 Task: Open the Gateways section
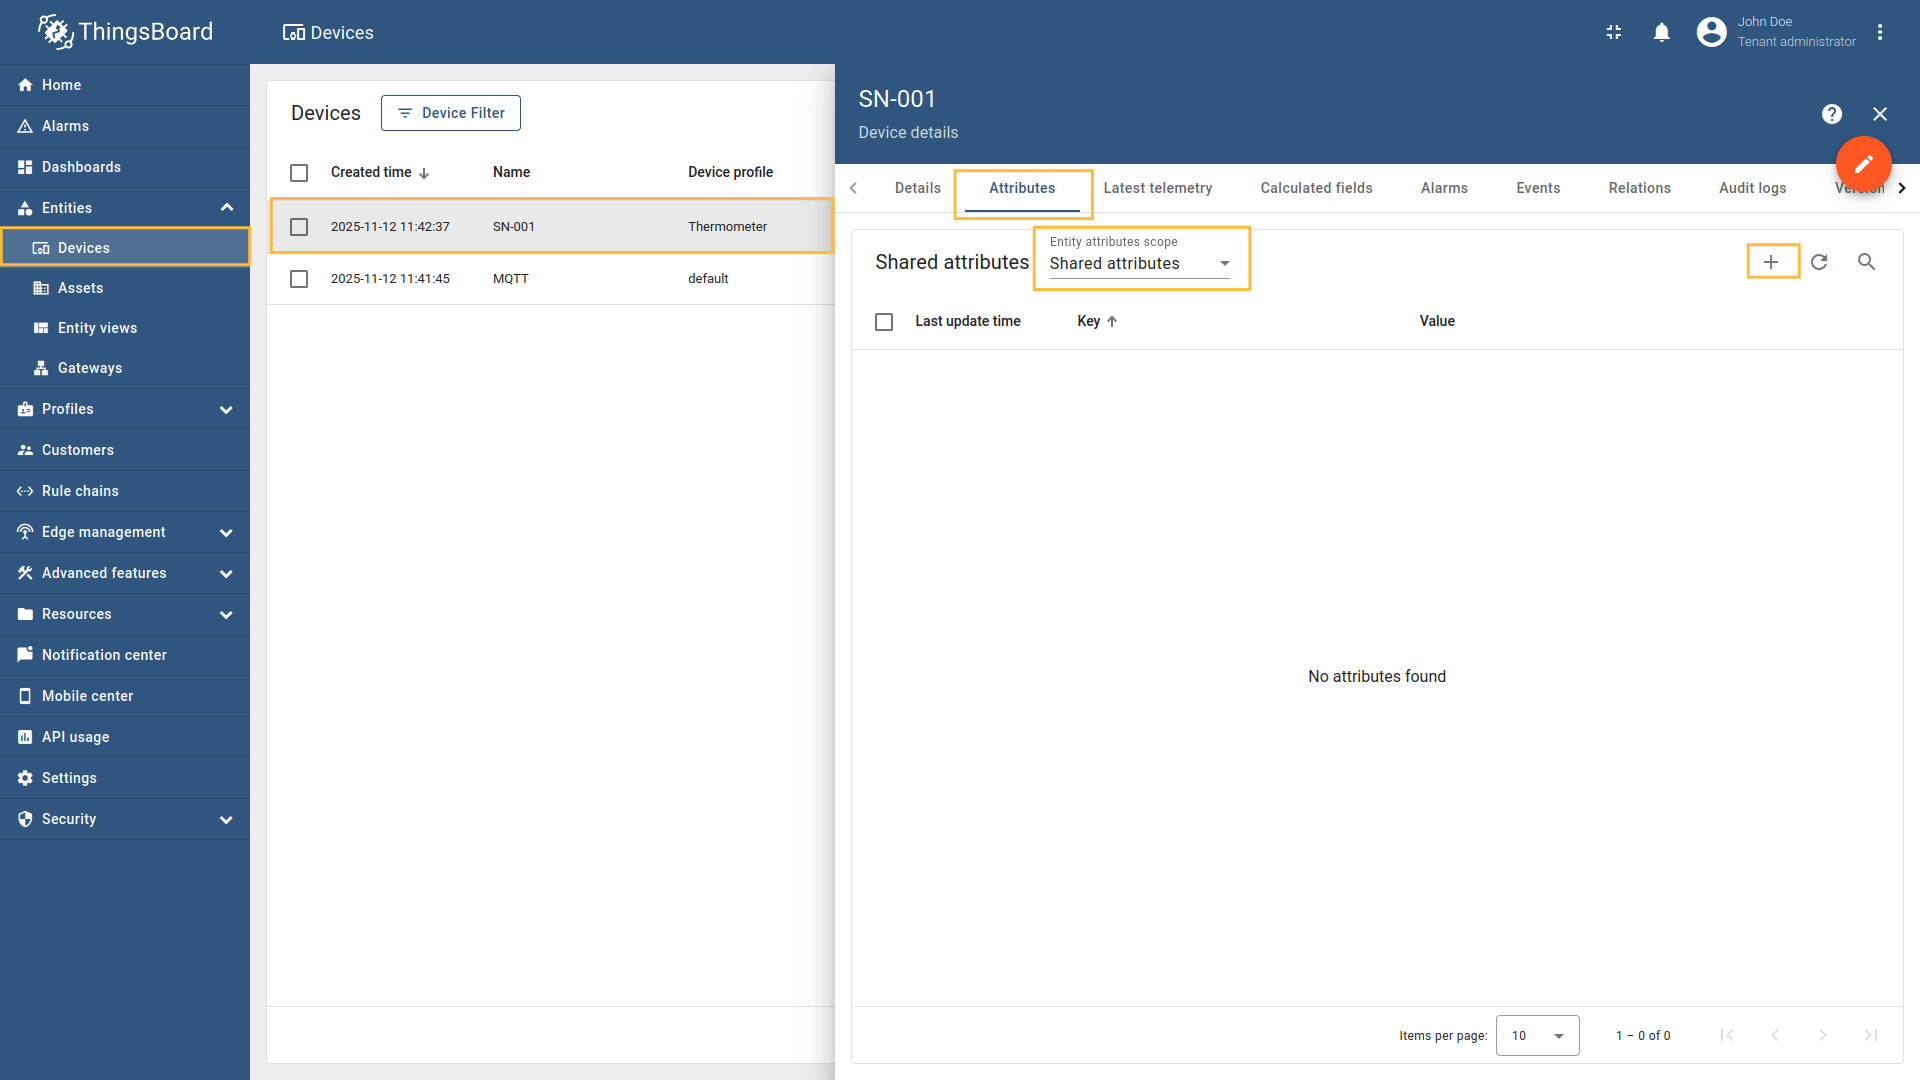click(88, 368)
